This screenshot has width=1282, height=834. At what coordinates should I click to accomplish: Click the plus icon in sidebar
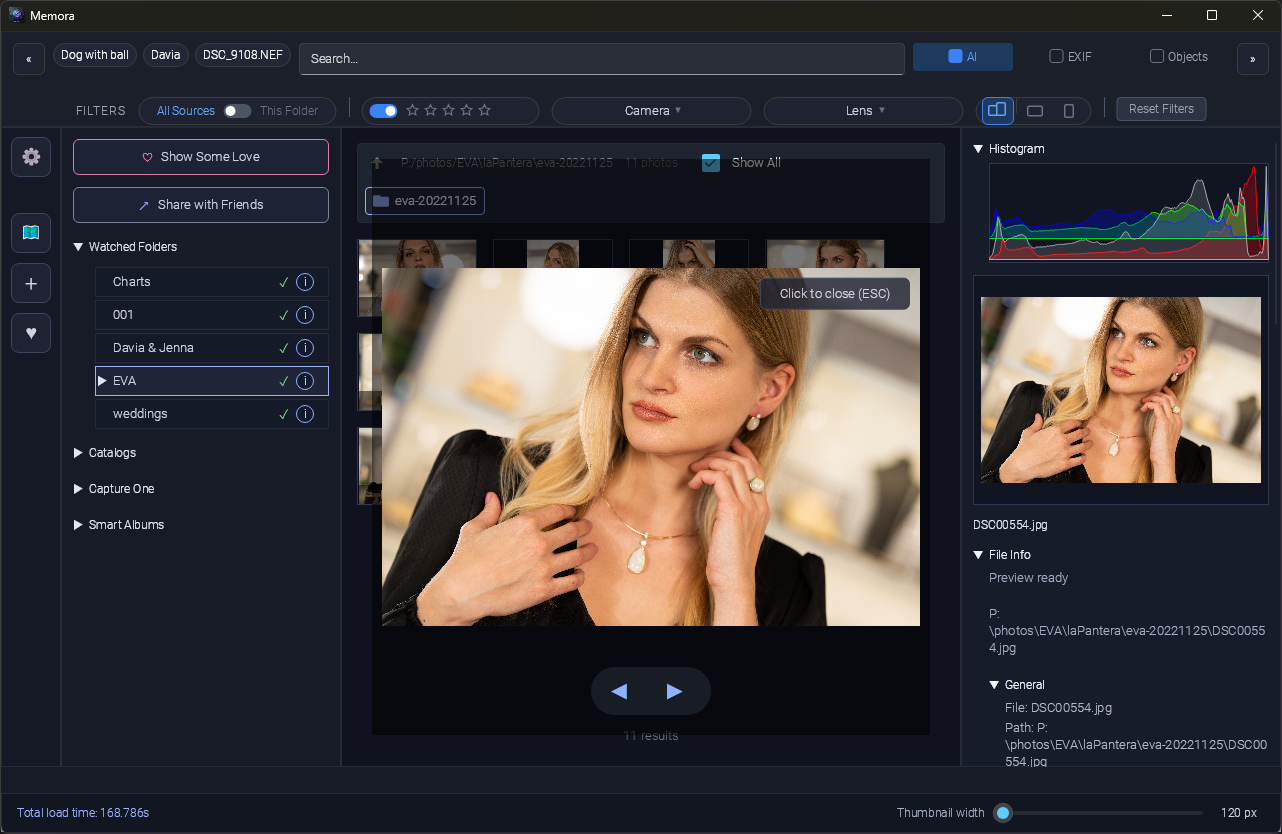point(31,284)
